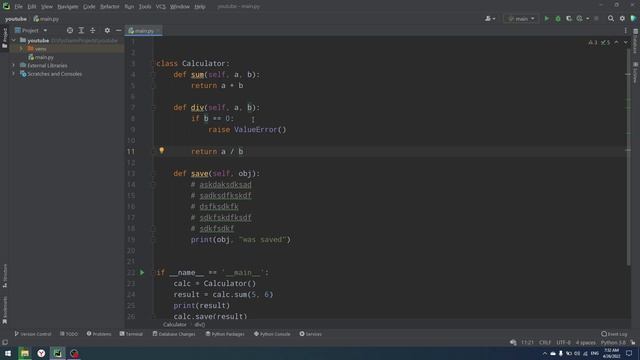Open the Project view selector dropdown

(x=31, y=31)
